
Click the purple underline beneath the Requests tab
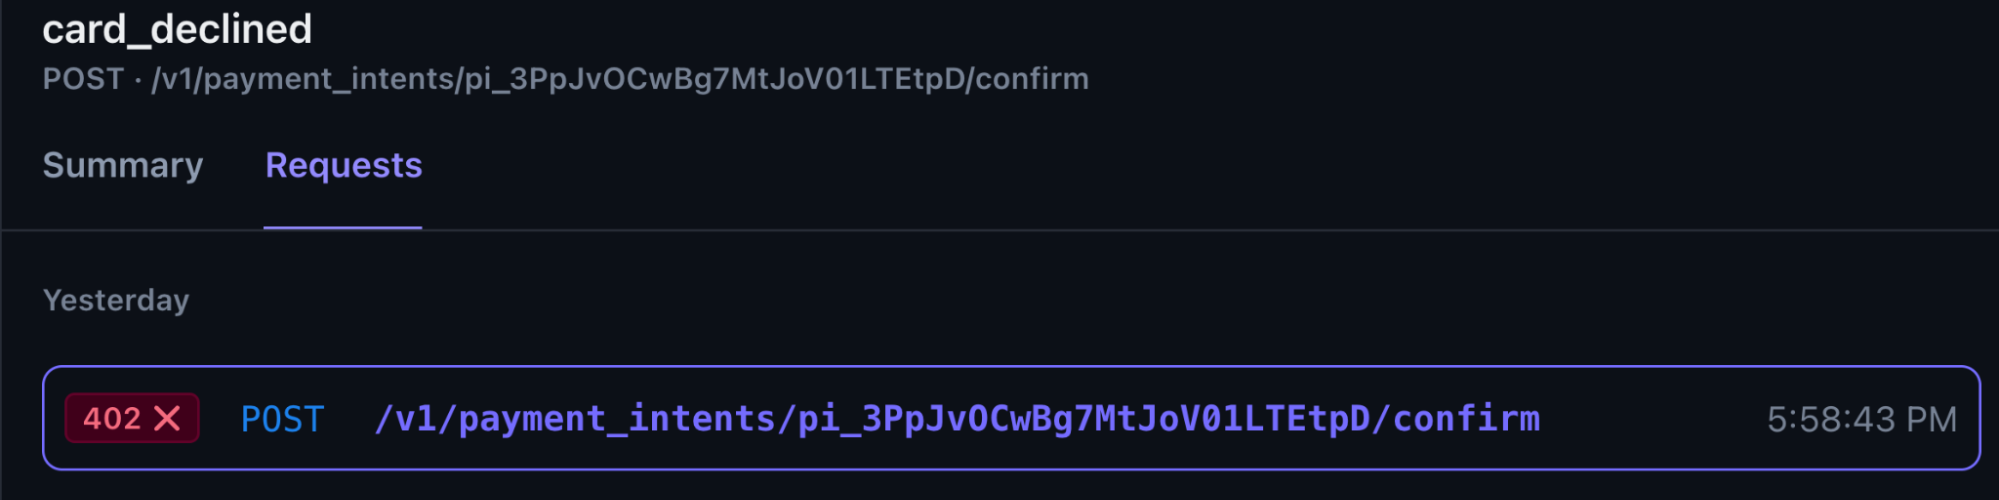point(343,228)
